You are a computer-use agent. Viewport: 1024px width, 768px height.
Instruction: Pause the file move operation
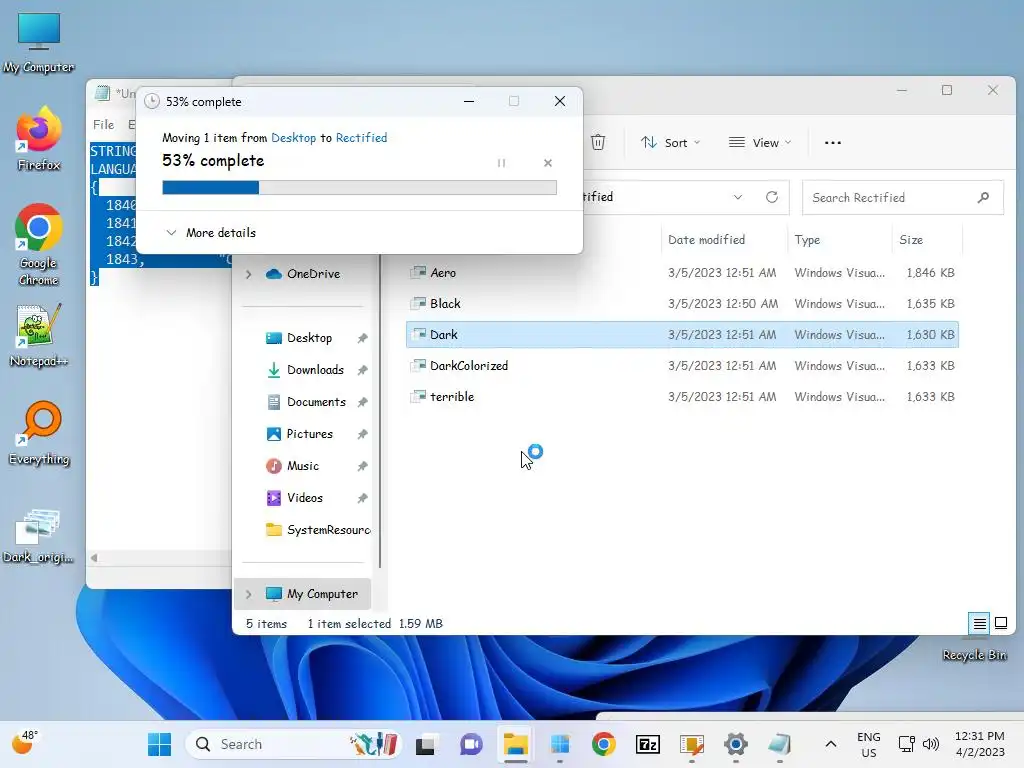pos(501,163)
